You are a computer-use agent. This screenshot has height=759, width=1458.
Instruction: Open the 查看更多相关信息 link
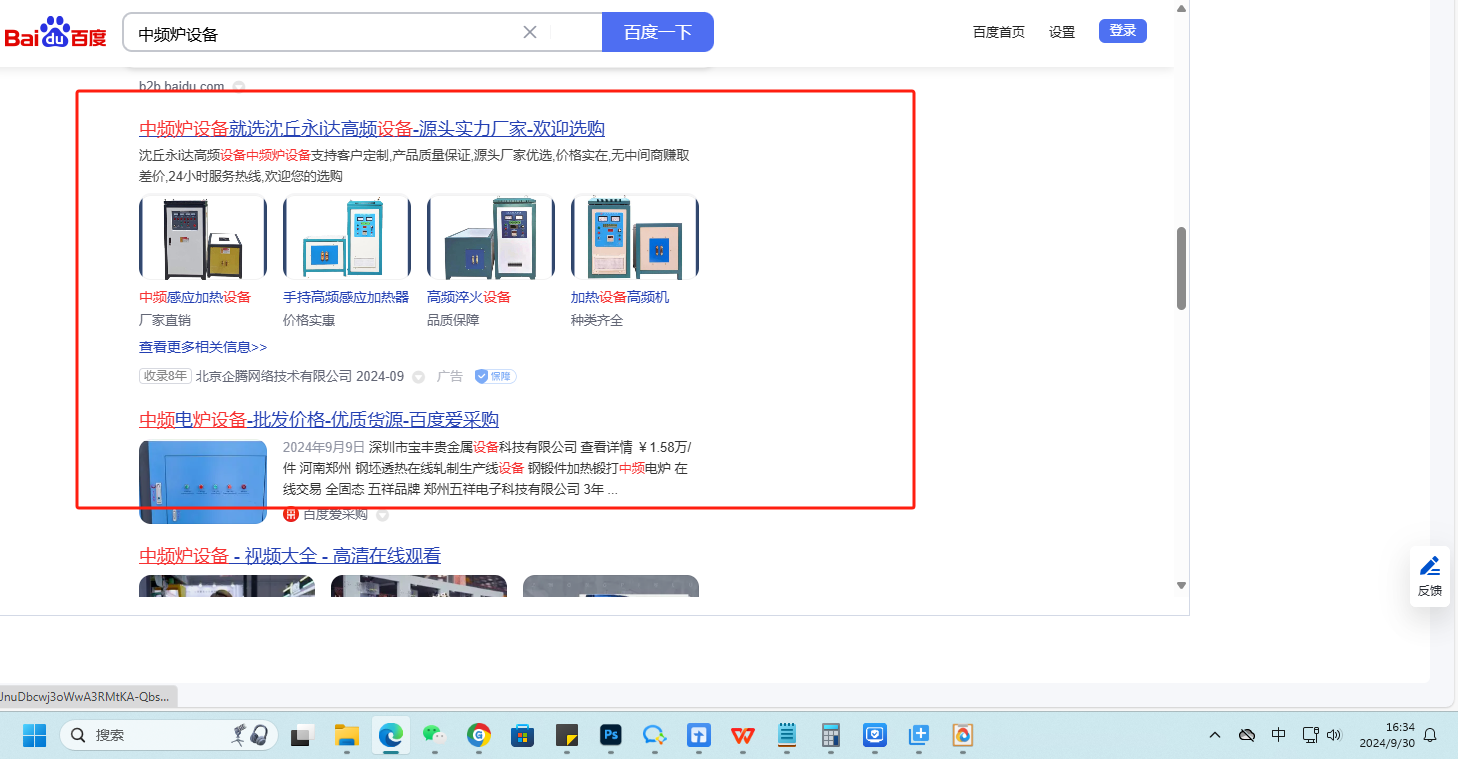click(x=203, y=347)
